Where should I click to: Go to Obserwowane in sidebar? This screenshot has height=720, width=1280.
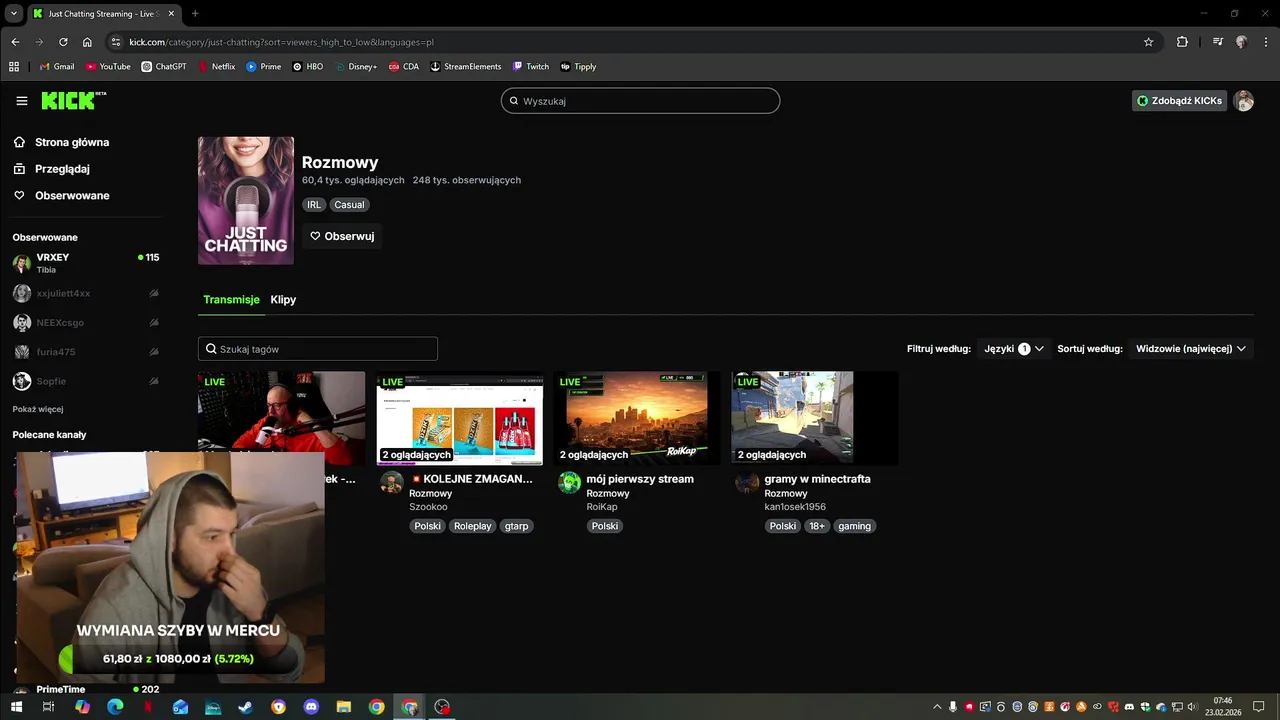pos(72,196)
